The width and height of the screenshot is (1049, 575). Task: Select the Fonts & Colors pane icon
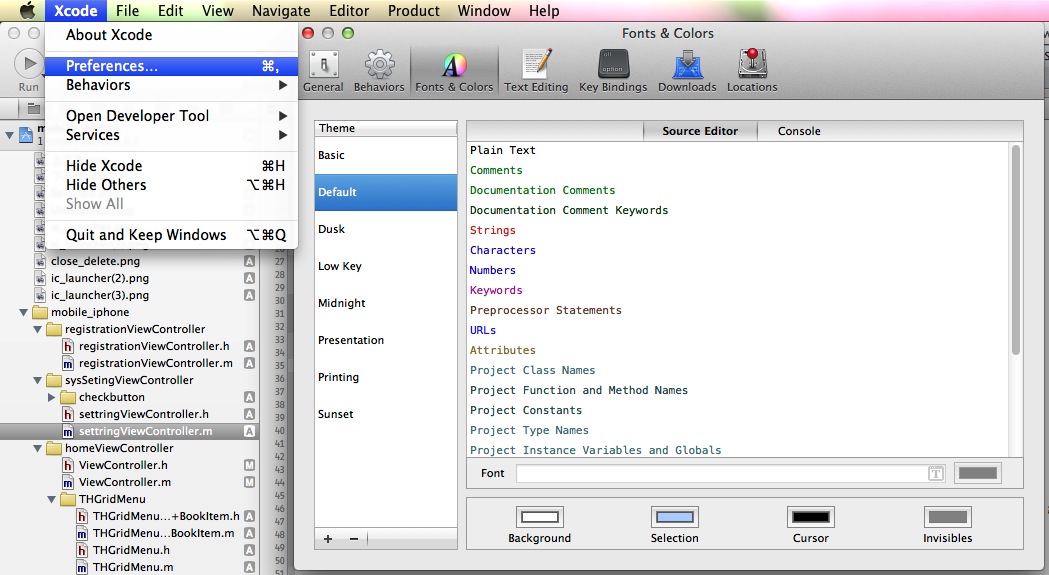[x=454, y=71]
